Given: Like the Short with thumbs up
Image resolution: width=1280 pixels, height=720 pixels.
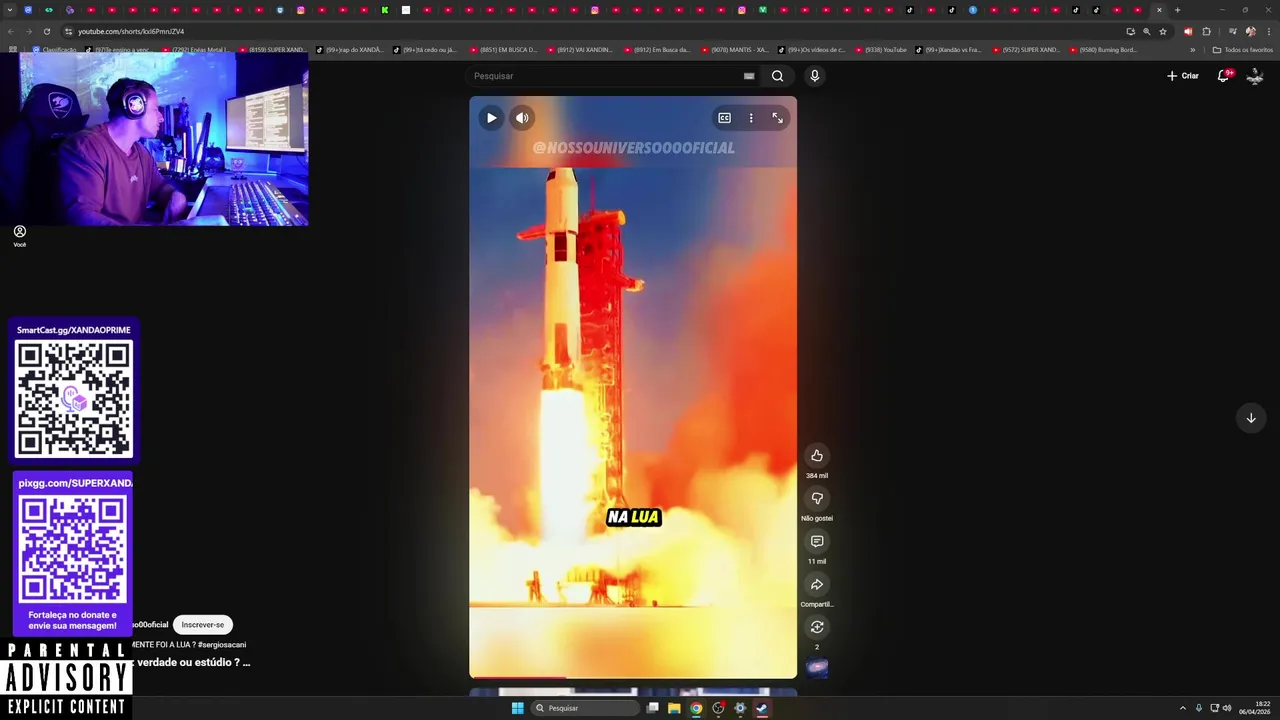Looking at the screenshot, I should (x=817, y=455).
